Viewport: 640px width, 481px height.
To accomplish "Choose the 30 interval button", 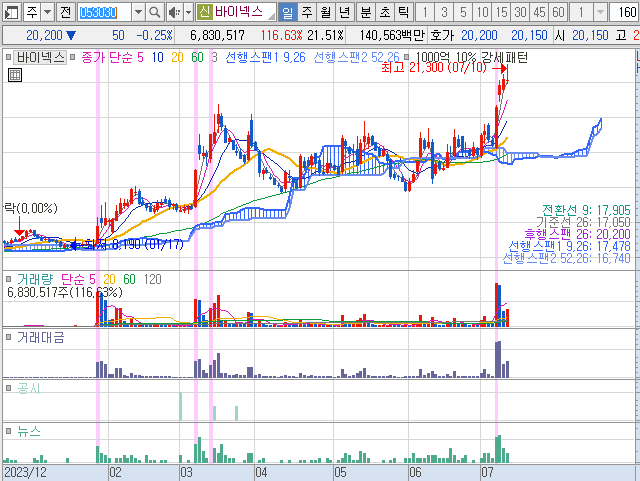I will coord(520,13).
